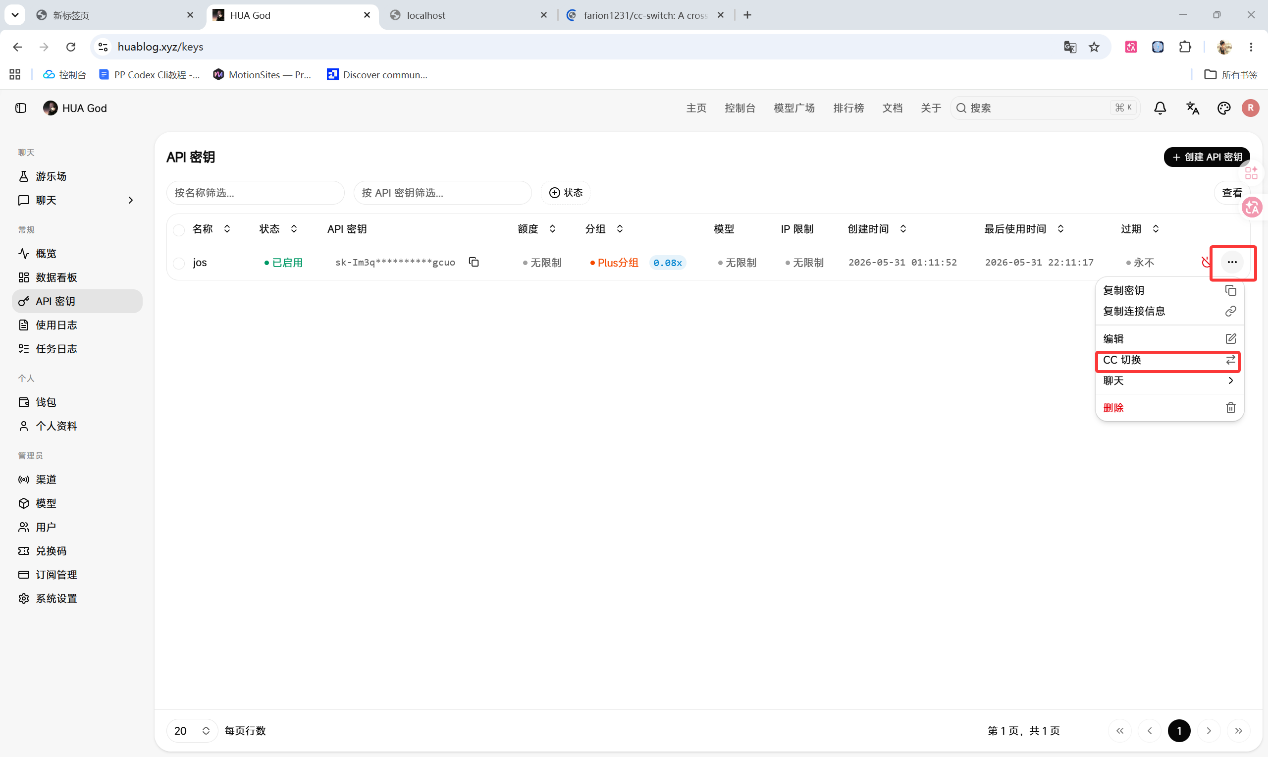This screenshot has height=757, width=1268.
Task: Open notifications bell icon
Action: coord(1160,108)
